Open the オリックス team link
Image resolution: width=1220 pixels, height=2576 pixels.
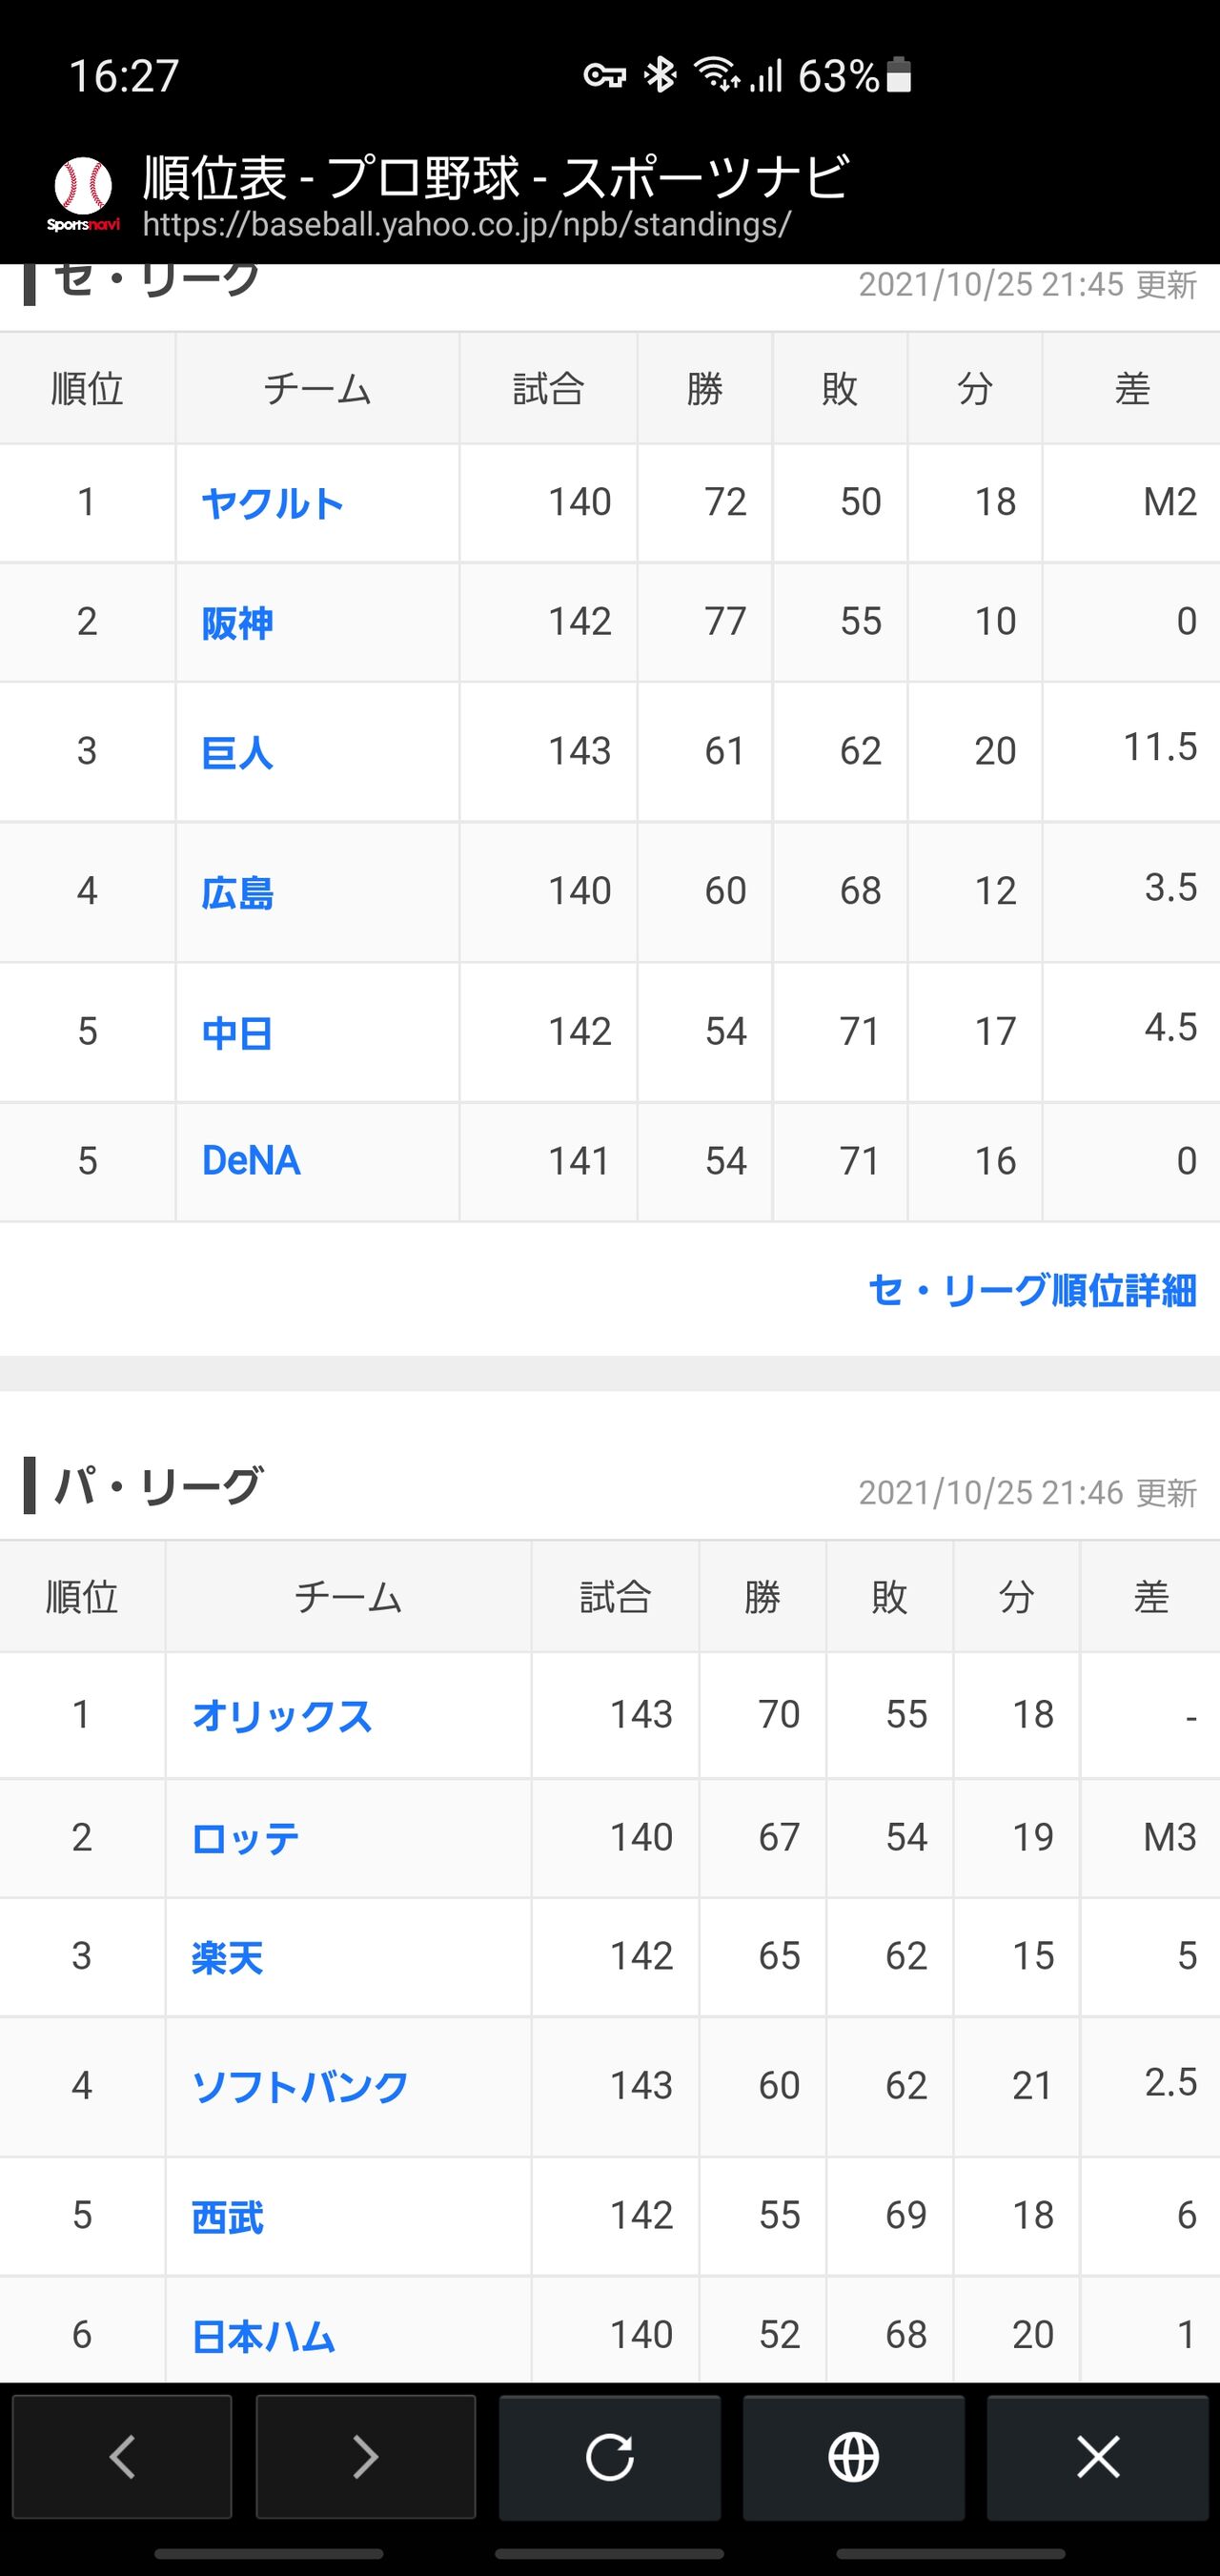[x=282, y=1716]
